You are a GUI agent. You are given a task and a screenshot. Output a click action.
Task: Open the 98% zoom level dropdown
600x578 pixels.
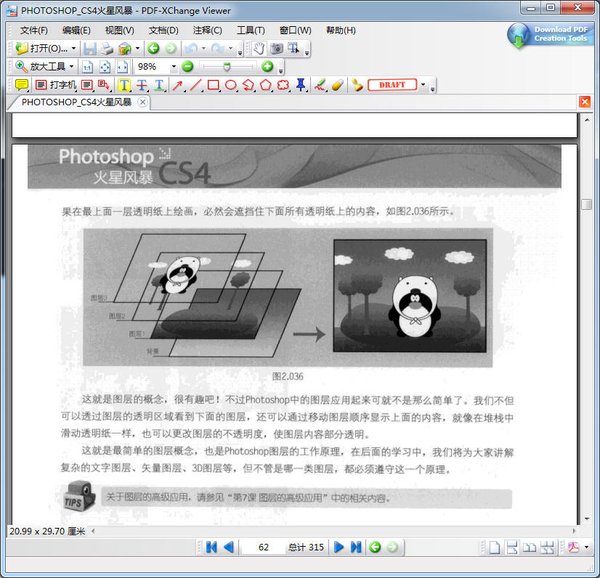[173, 67]
